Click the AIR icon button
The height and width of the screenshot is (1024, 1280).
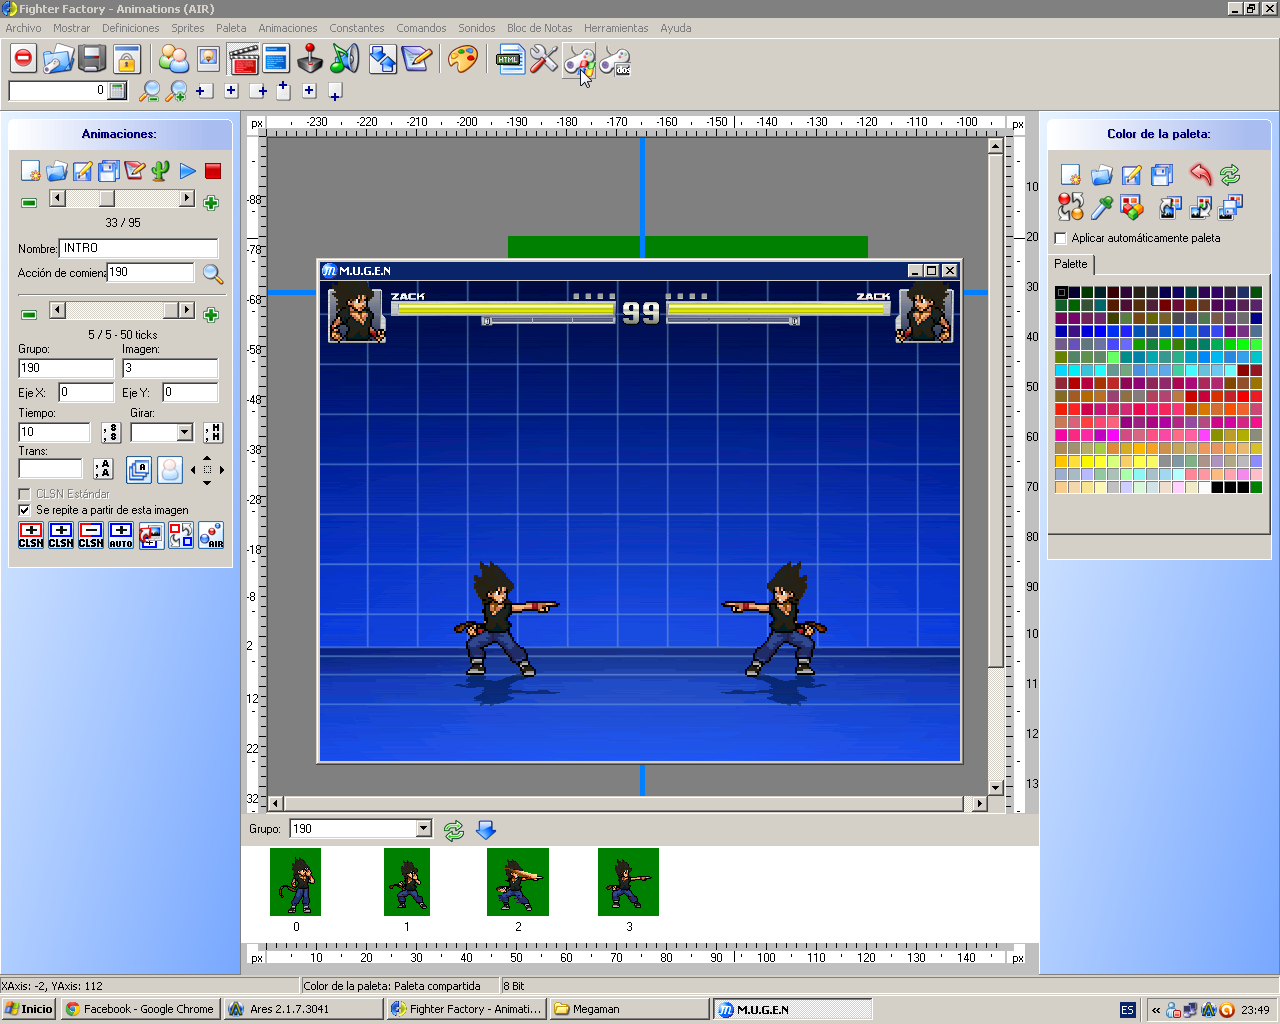[211, 535]
